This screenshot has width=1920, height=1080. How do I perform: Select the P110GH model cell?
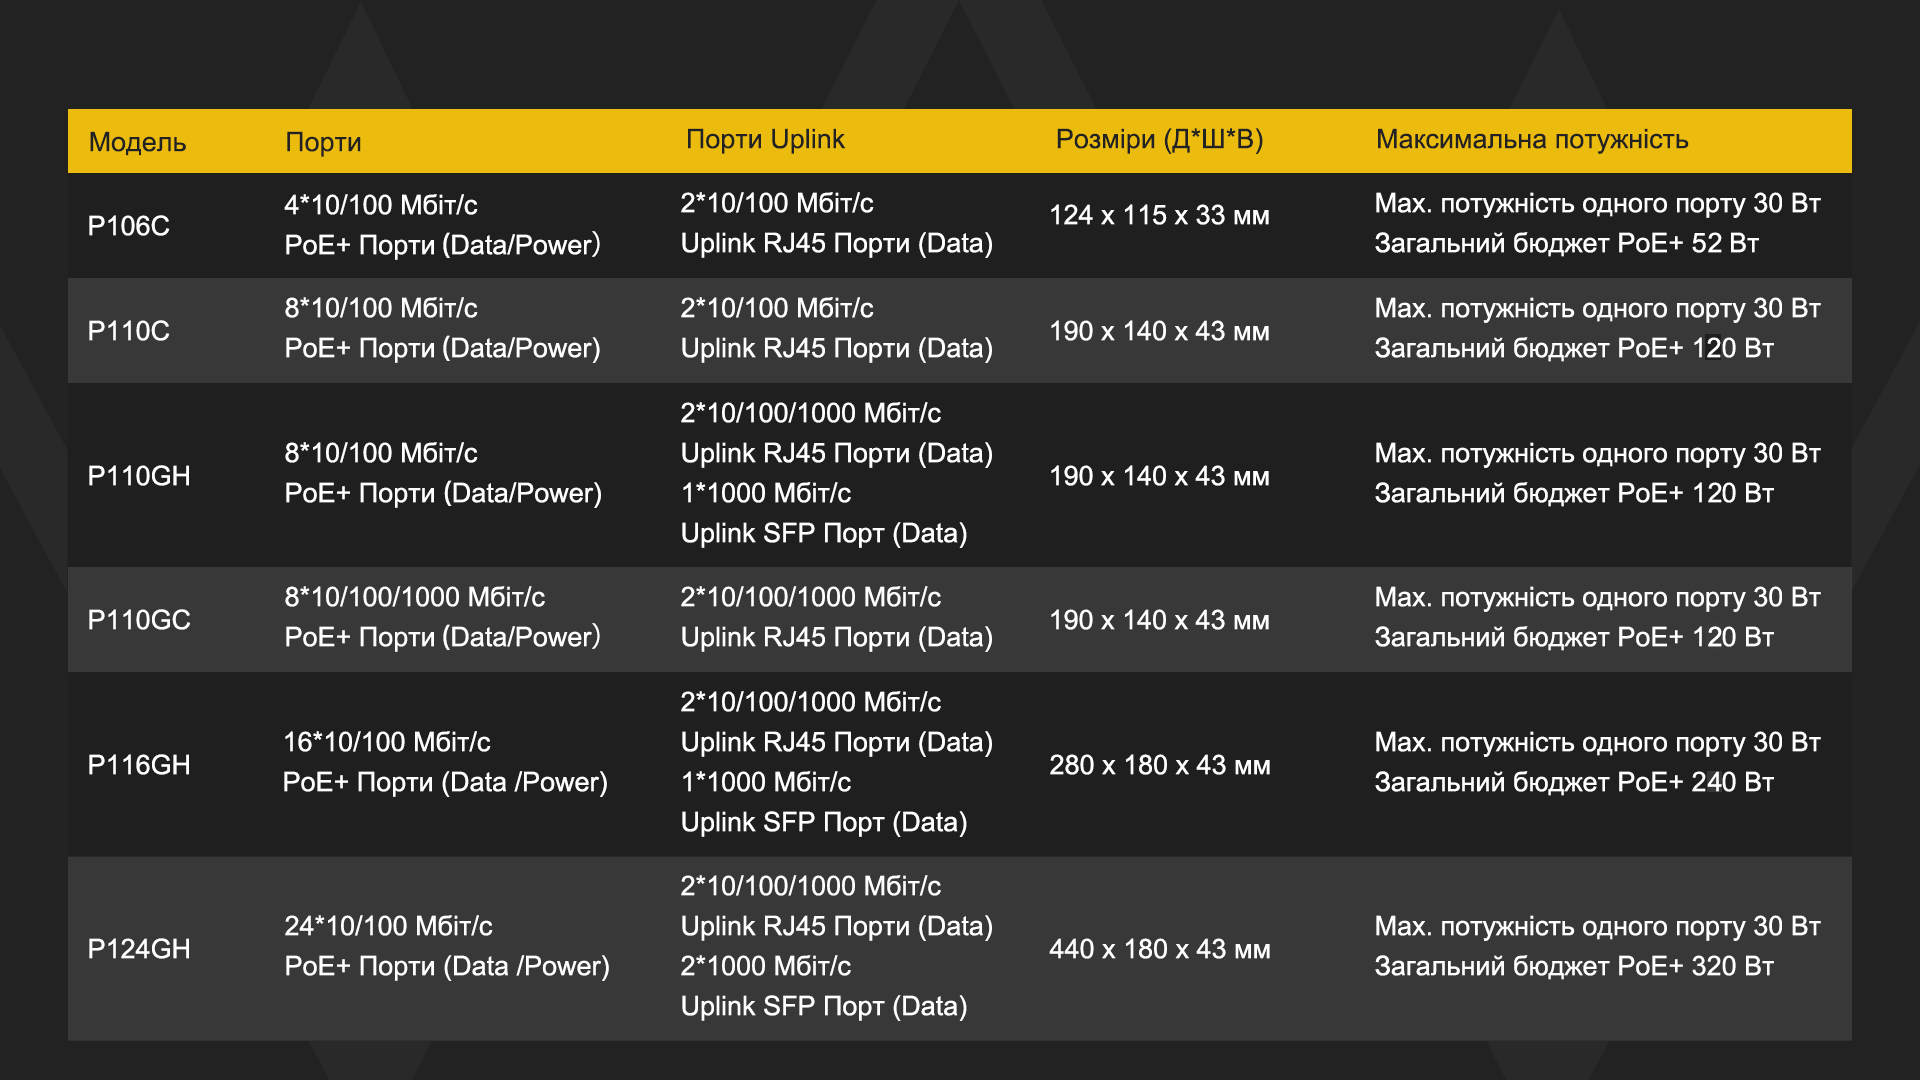tap(139, 476)
